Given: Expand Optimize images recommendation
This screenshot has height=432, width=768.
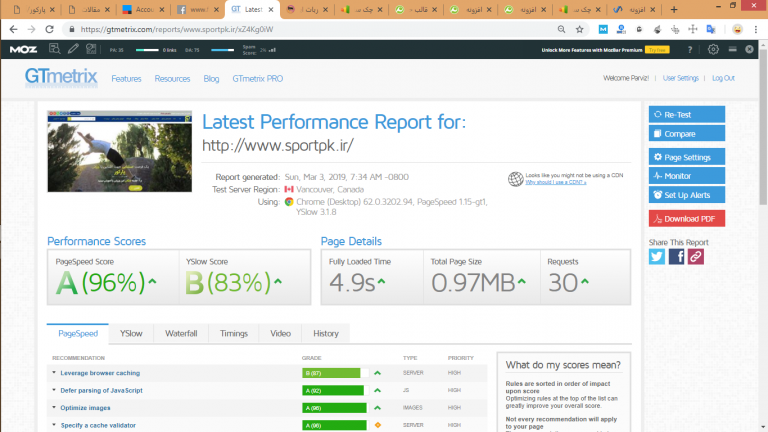Looking at the screenshot, I should tap(85, 408).
